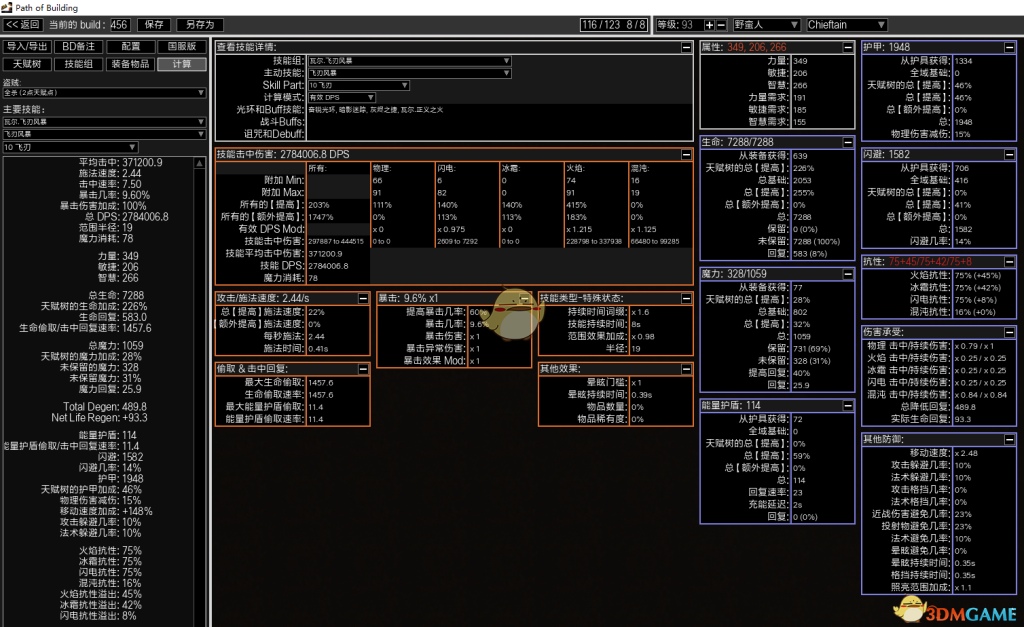This screenshot has height=627, width=1024.
Task: Open the sidebar 飞刃风暴 active skill dropdown
Action: pos(104,134)
